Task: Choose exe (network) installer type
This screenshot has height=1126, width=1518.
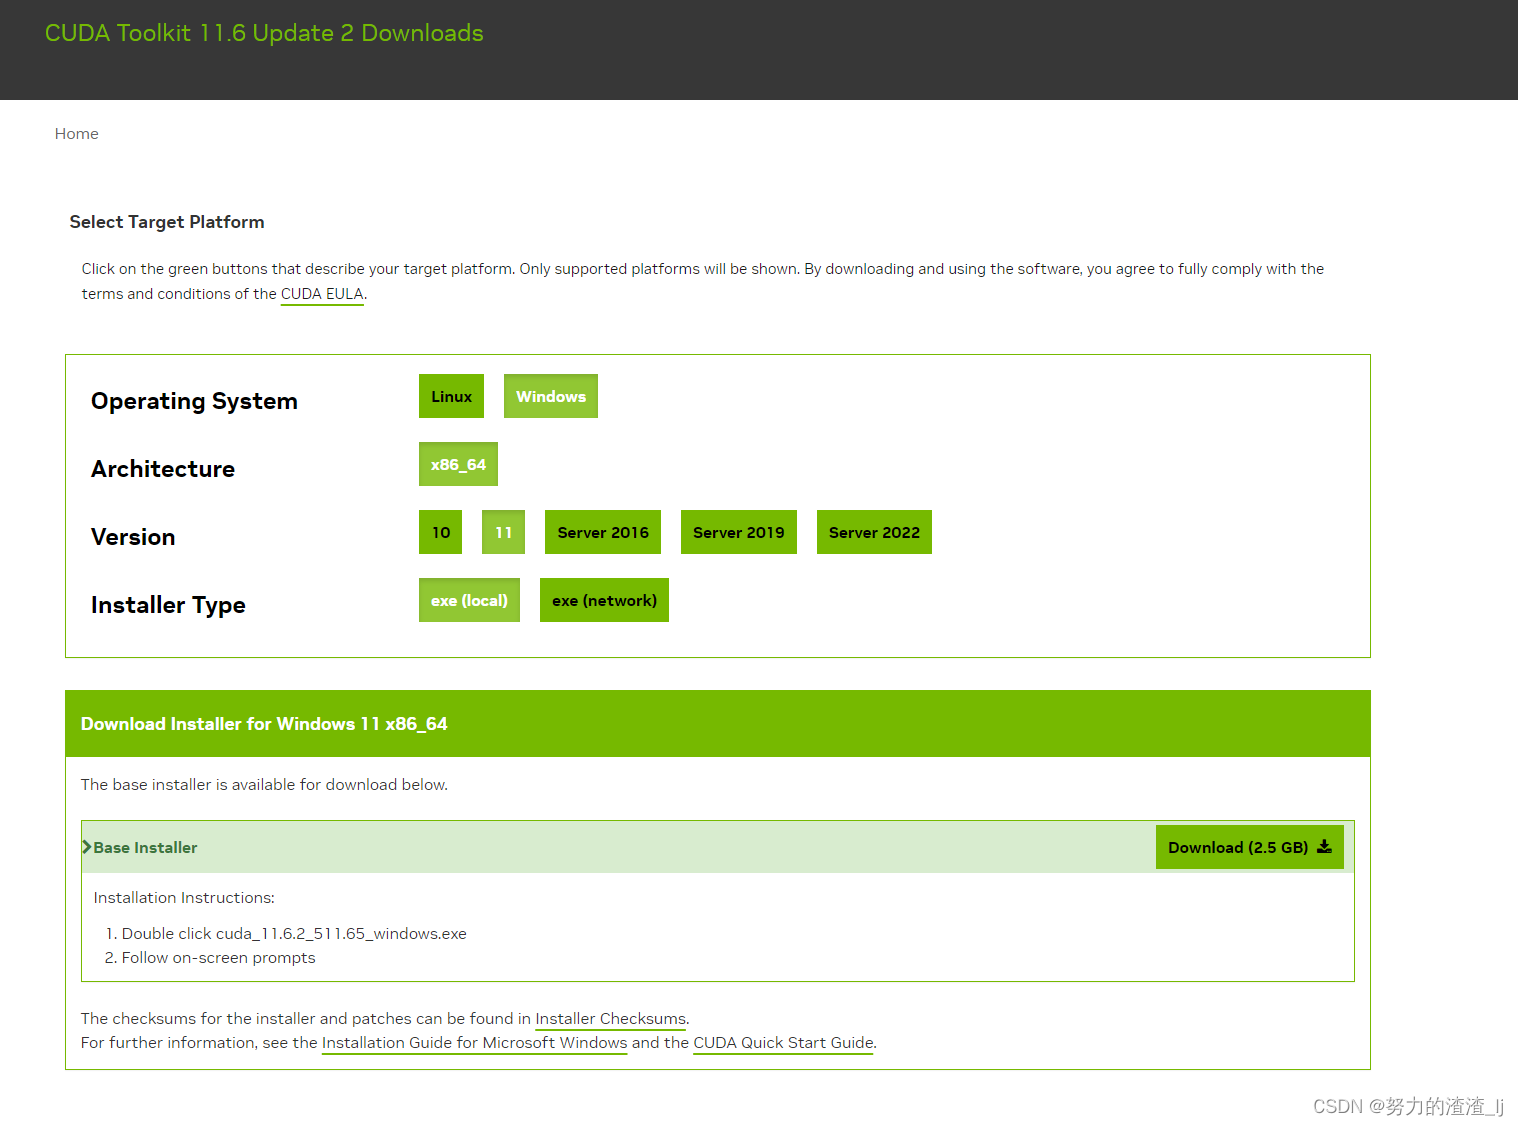Action: tap(604, 600)
